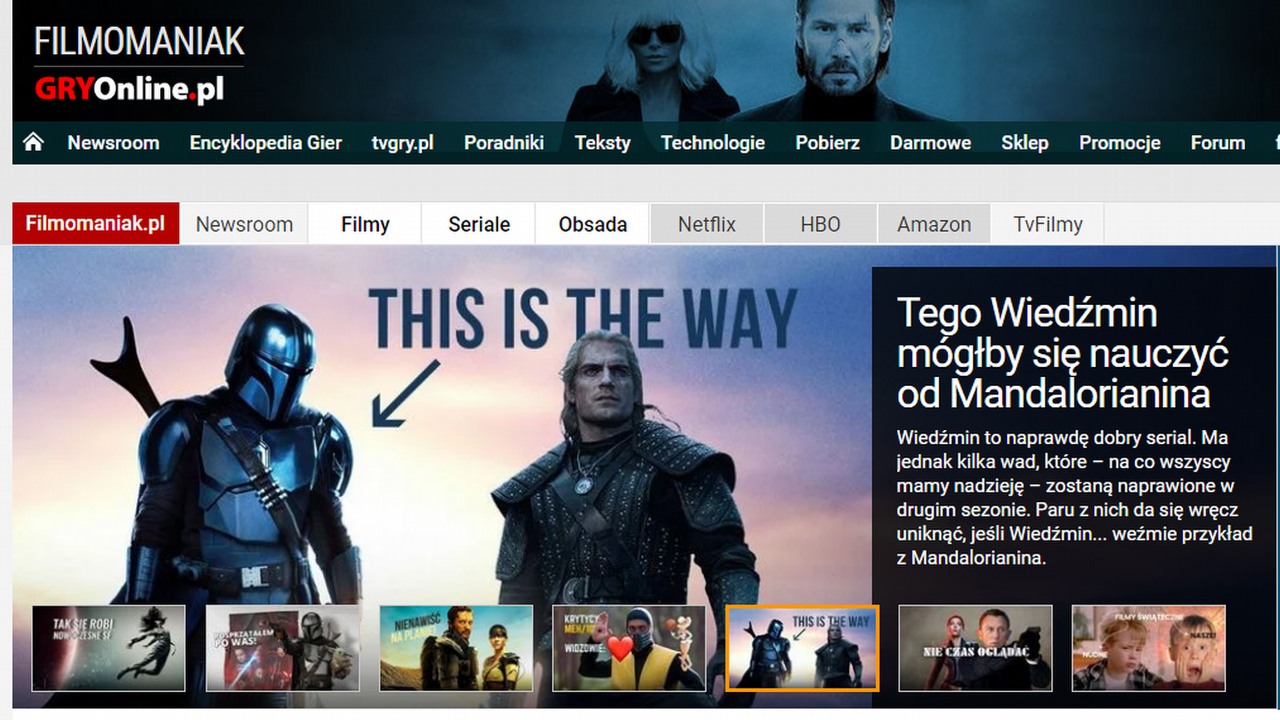The image size is (1280, 720).
Task: Open the NIE CZAS OGLĄDAĆ thumbnail
Action: 974,648
